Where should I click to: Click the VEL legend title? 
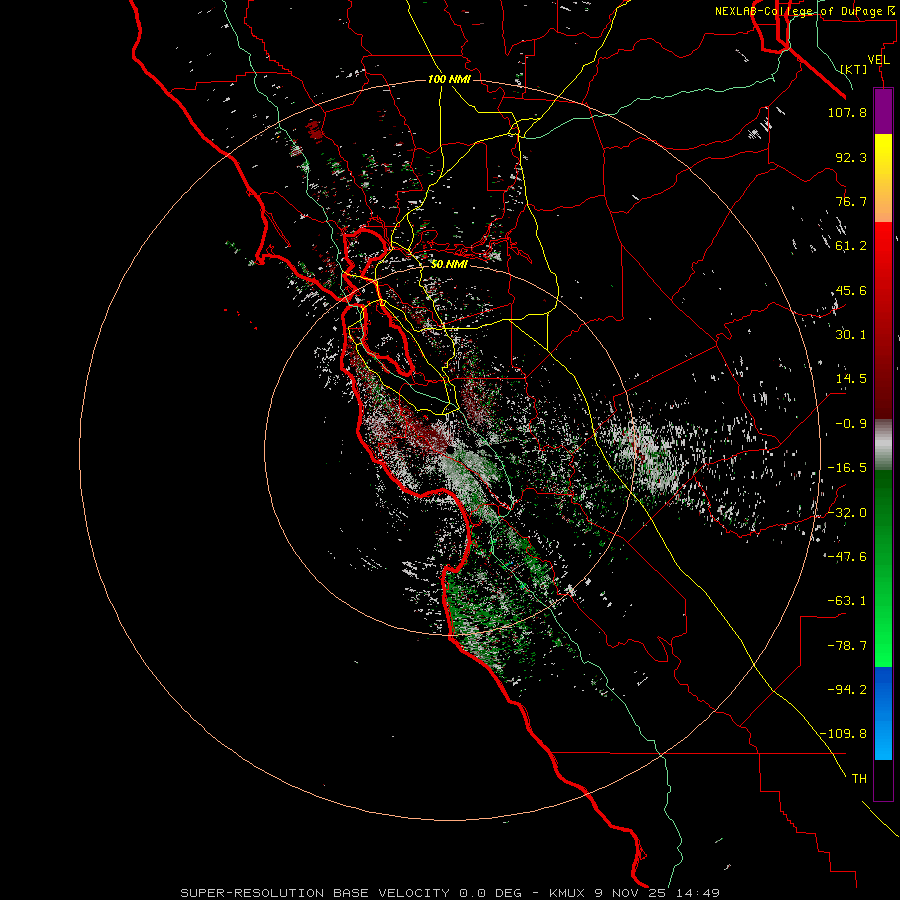pos(878,60)
